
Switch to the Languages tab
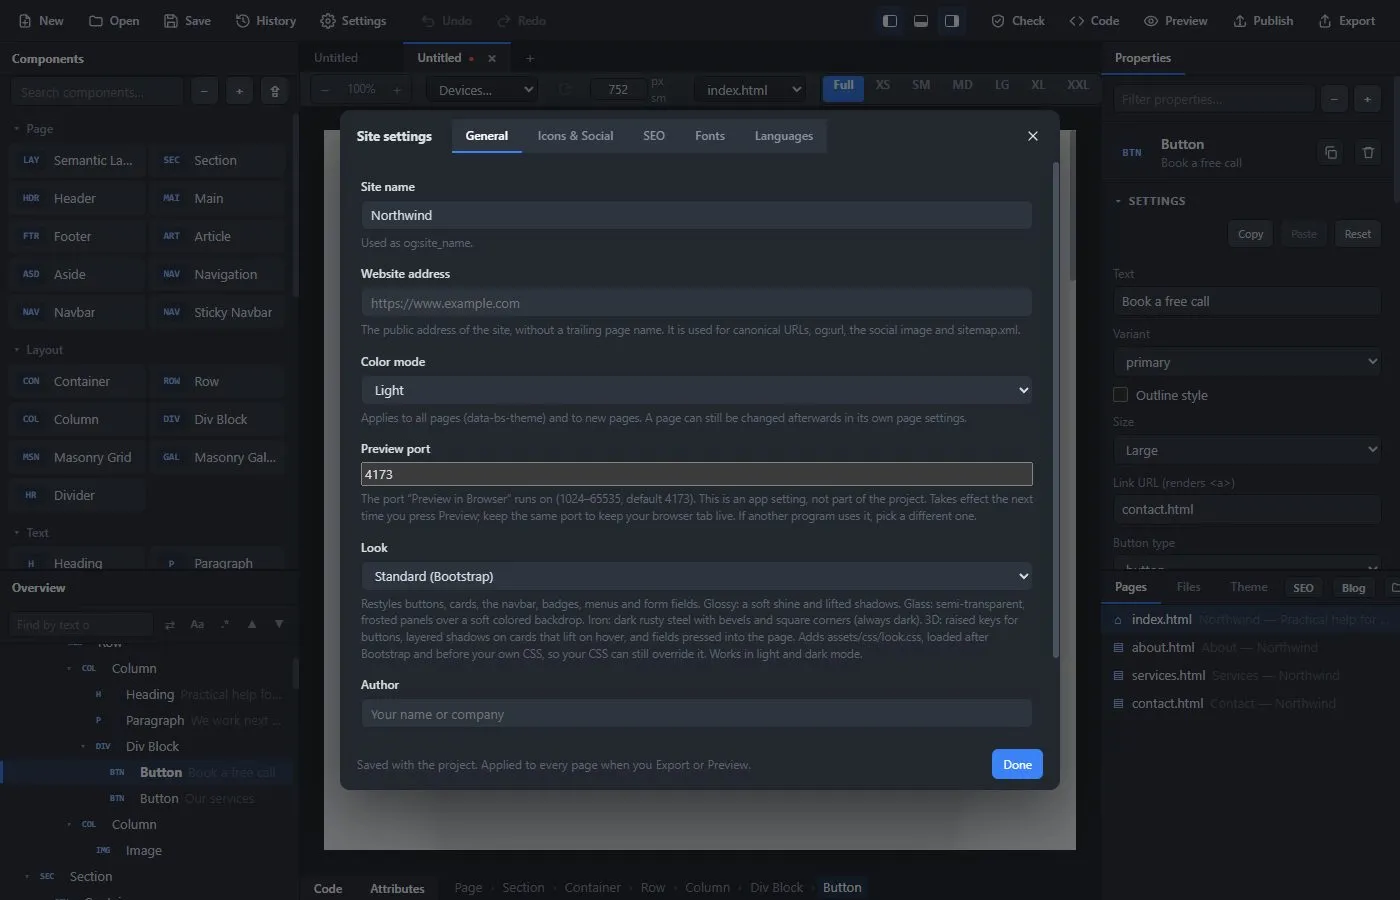pos(784,136)
